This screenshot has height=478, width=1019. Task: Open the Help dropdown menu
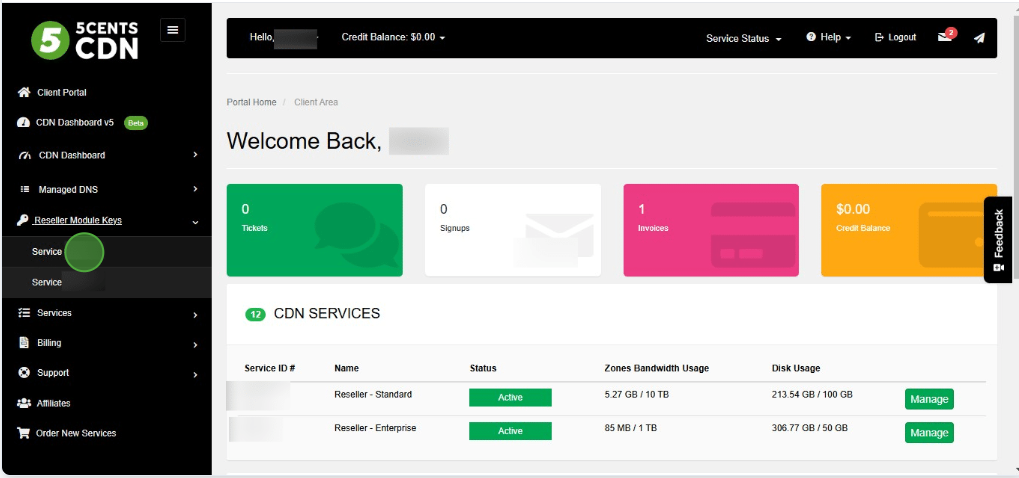point(829,38)
